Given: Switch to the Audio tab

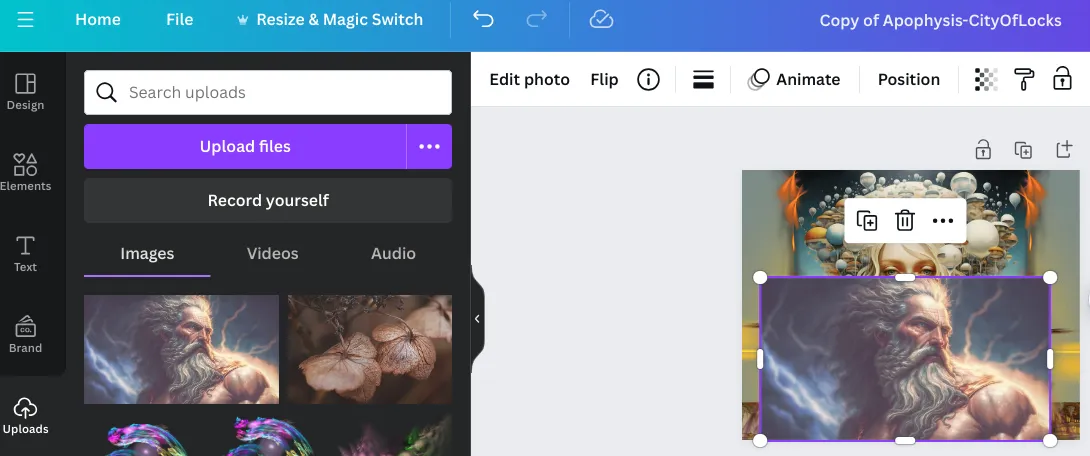Looking at the screenshot, I should (x=393, y=254).
